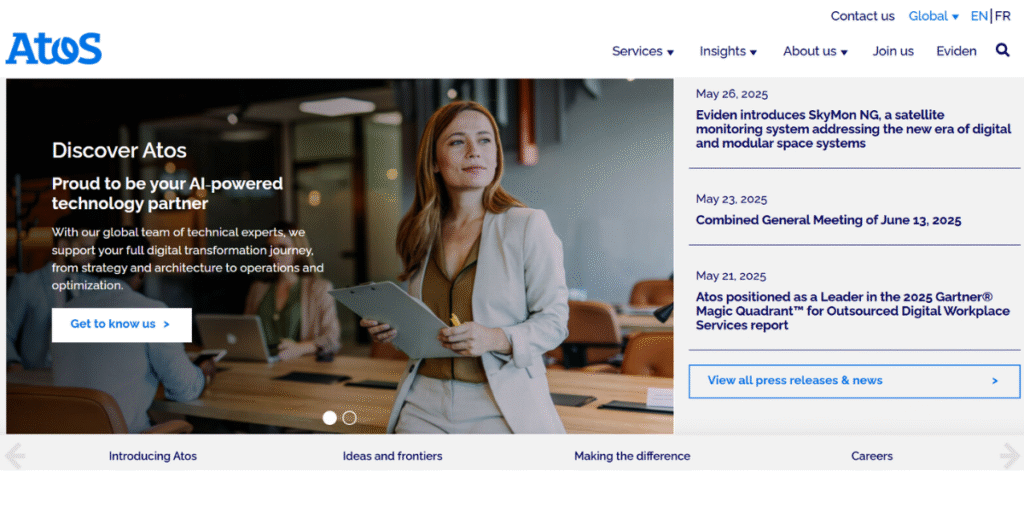
Task: Select Making the difference tab
Action: [x=632, y=456]
